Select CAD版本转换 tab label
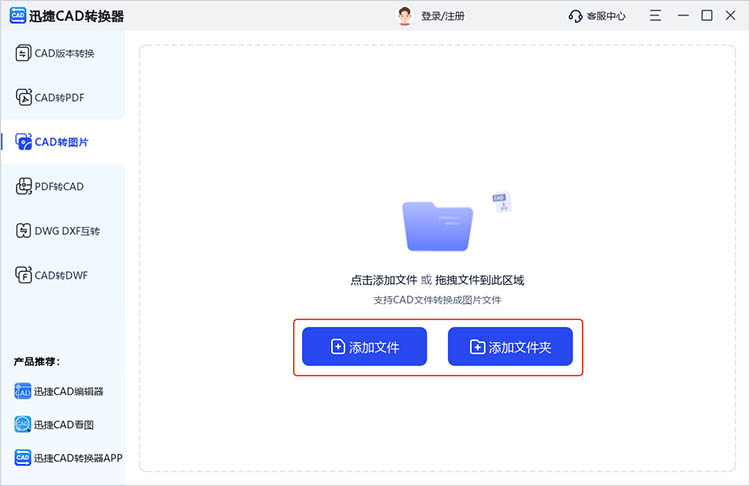 coord(64,53)
